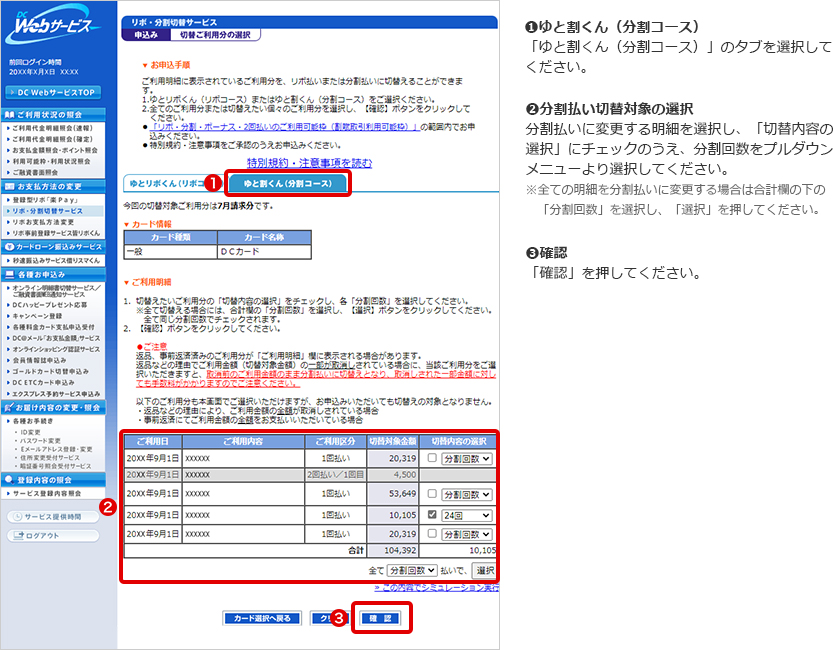Click the pencil icon beside お届け内容の変更・照会

tap(9, 407)
